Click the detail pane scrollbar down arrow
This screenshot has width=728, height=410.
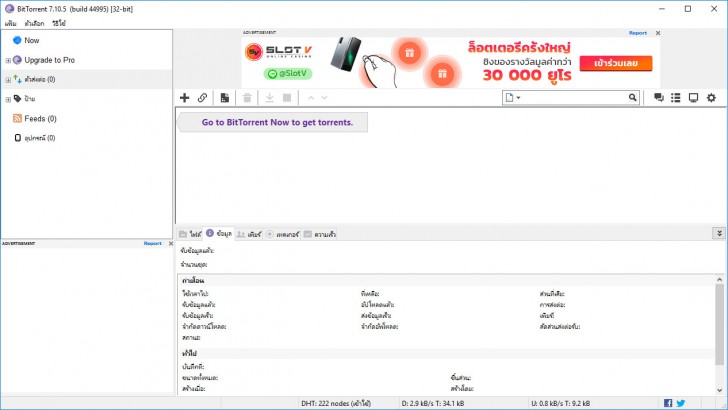pyautogui.click(x=719, y=390)
